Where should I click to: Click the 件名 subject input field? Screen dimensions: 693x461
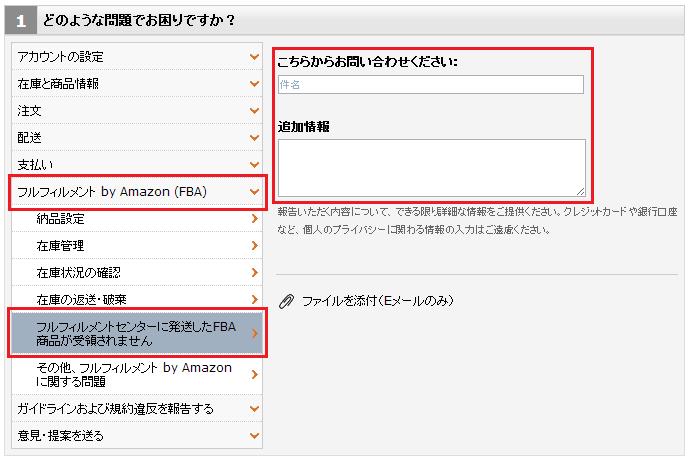point(430,85)
